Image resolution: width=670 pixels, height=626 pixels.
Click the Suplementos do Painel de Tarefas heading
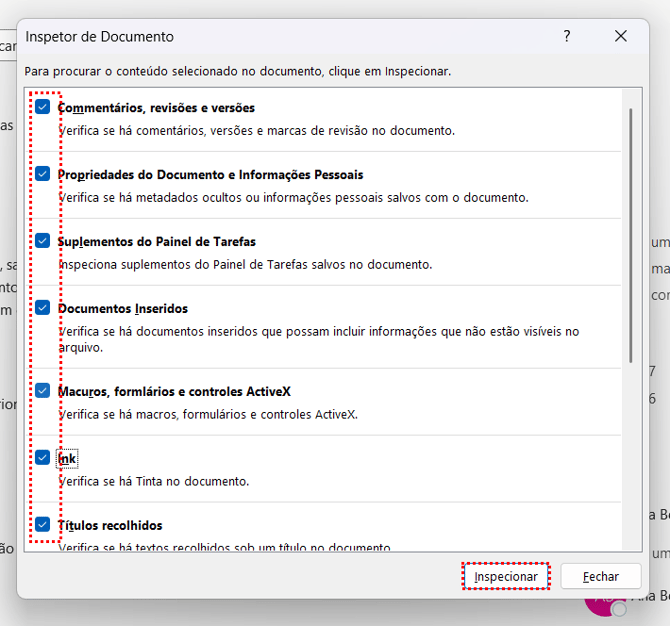tap(157, 241)
